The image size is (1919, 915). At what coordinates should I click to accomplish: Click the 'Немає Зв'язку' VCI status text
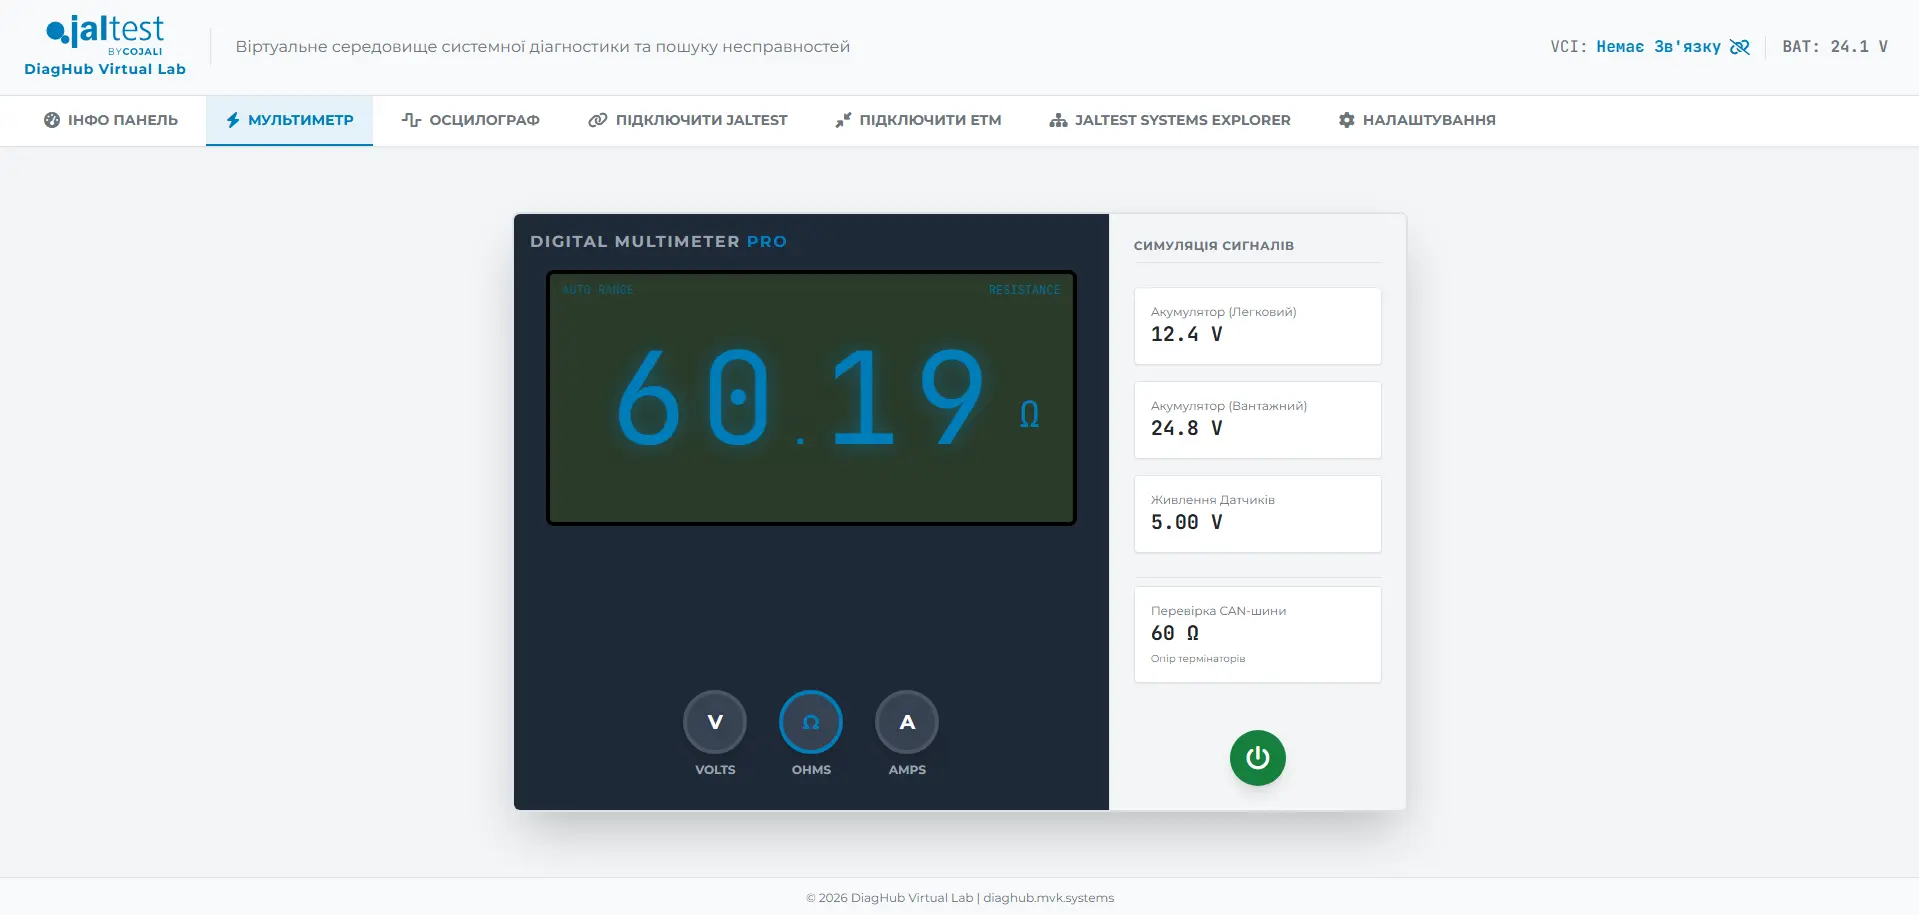[x=1658, y=47]
